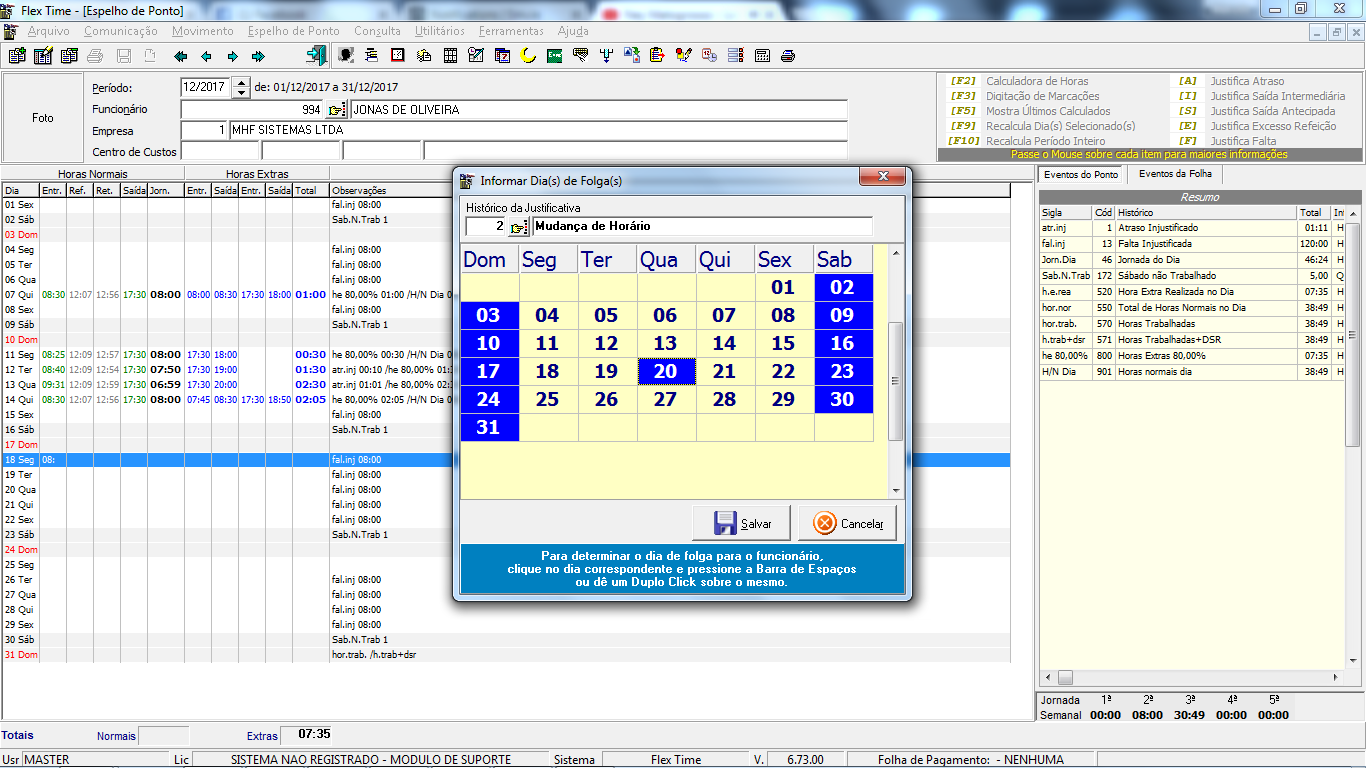The width and height of the screenshot is (1366, 768).
Task: Click the Flex Time app icon in menu bar
Action: [x=10, y=31]
